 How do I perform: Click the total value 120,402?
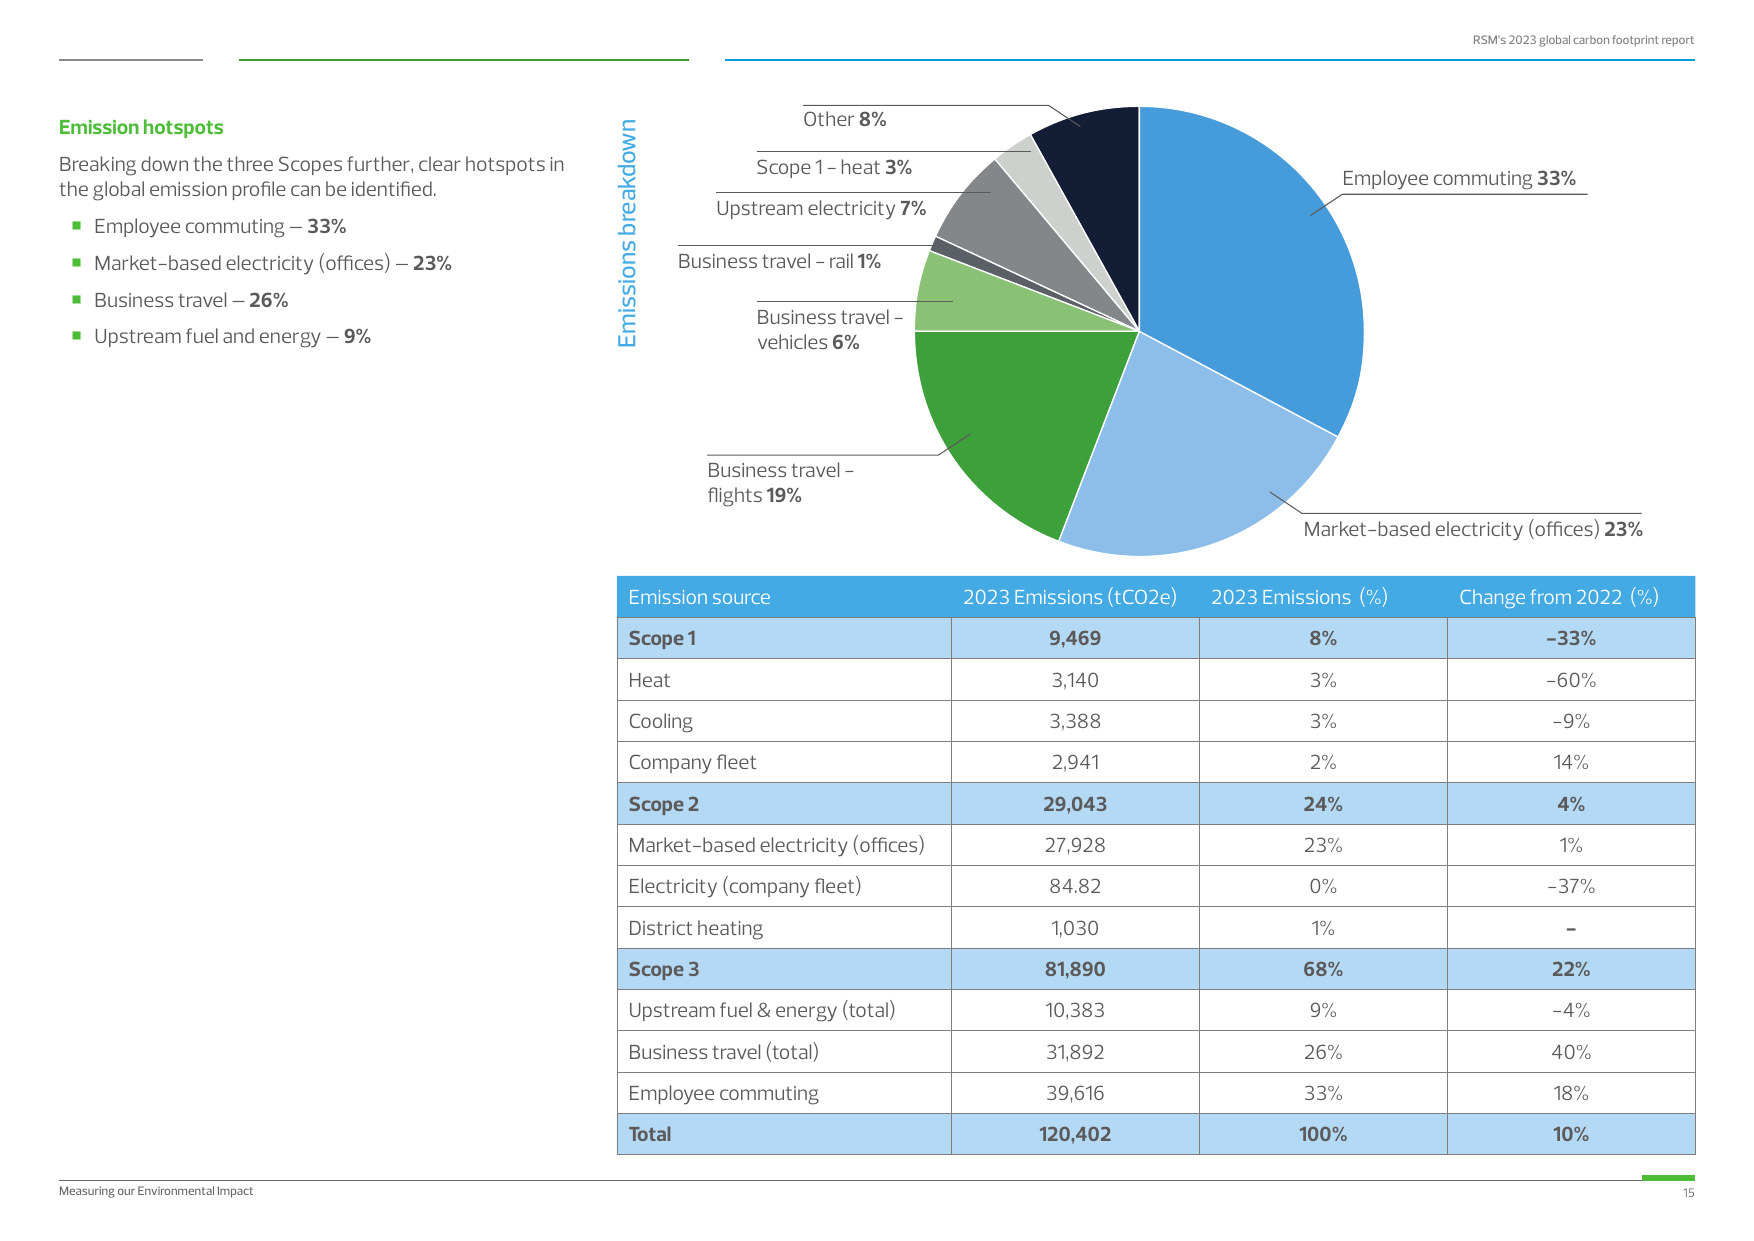(1075, 1134)
